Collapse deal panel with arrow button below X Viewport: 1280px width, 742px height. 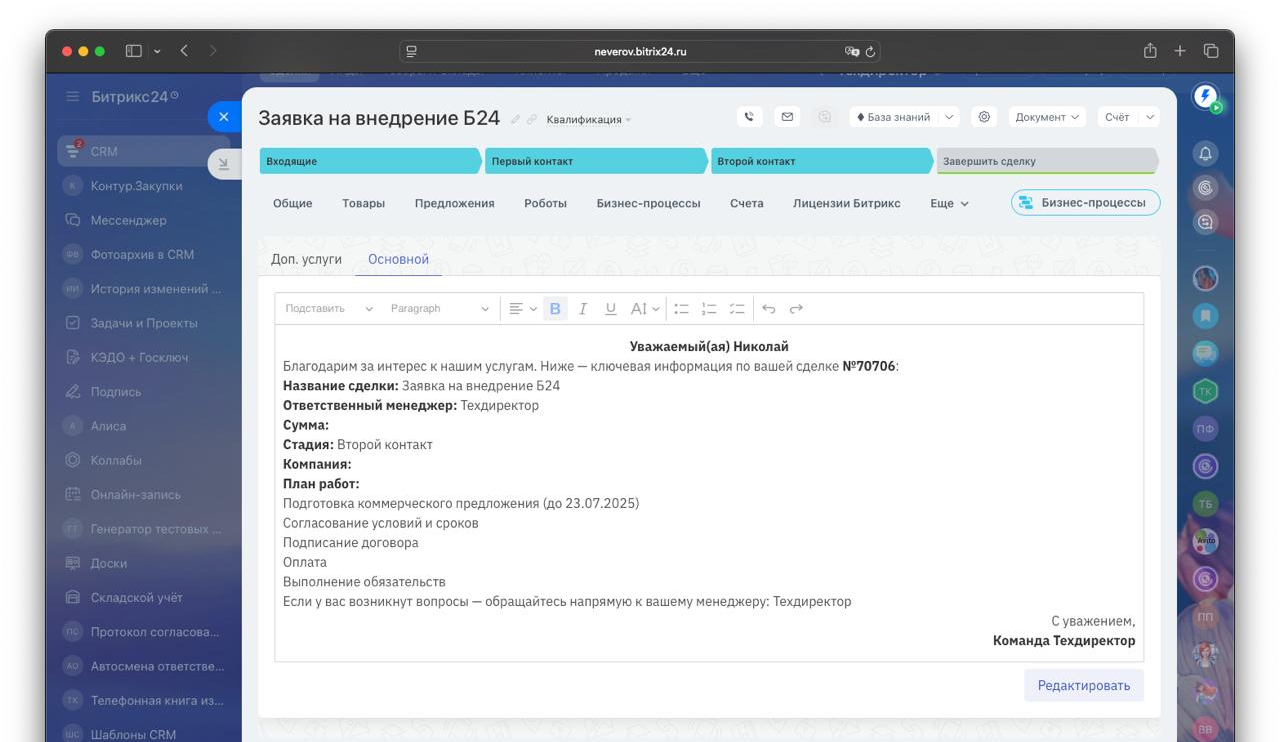(223, 164)
